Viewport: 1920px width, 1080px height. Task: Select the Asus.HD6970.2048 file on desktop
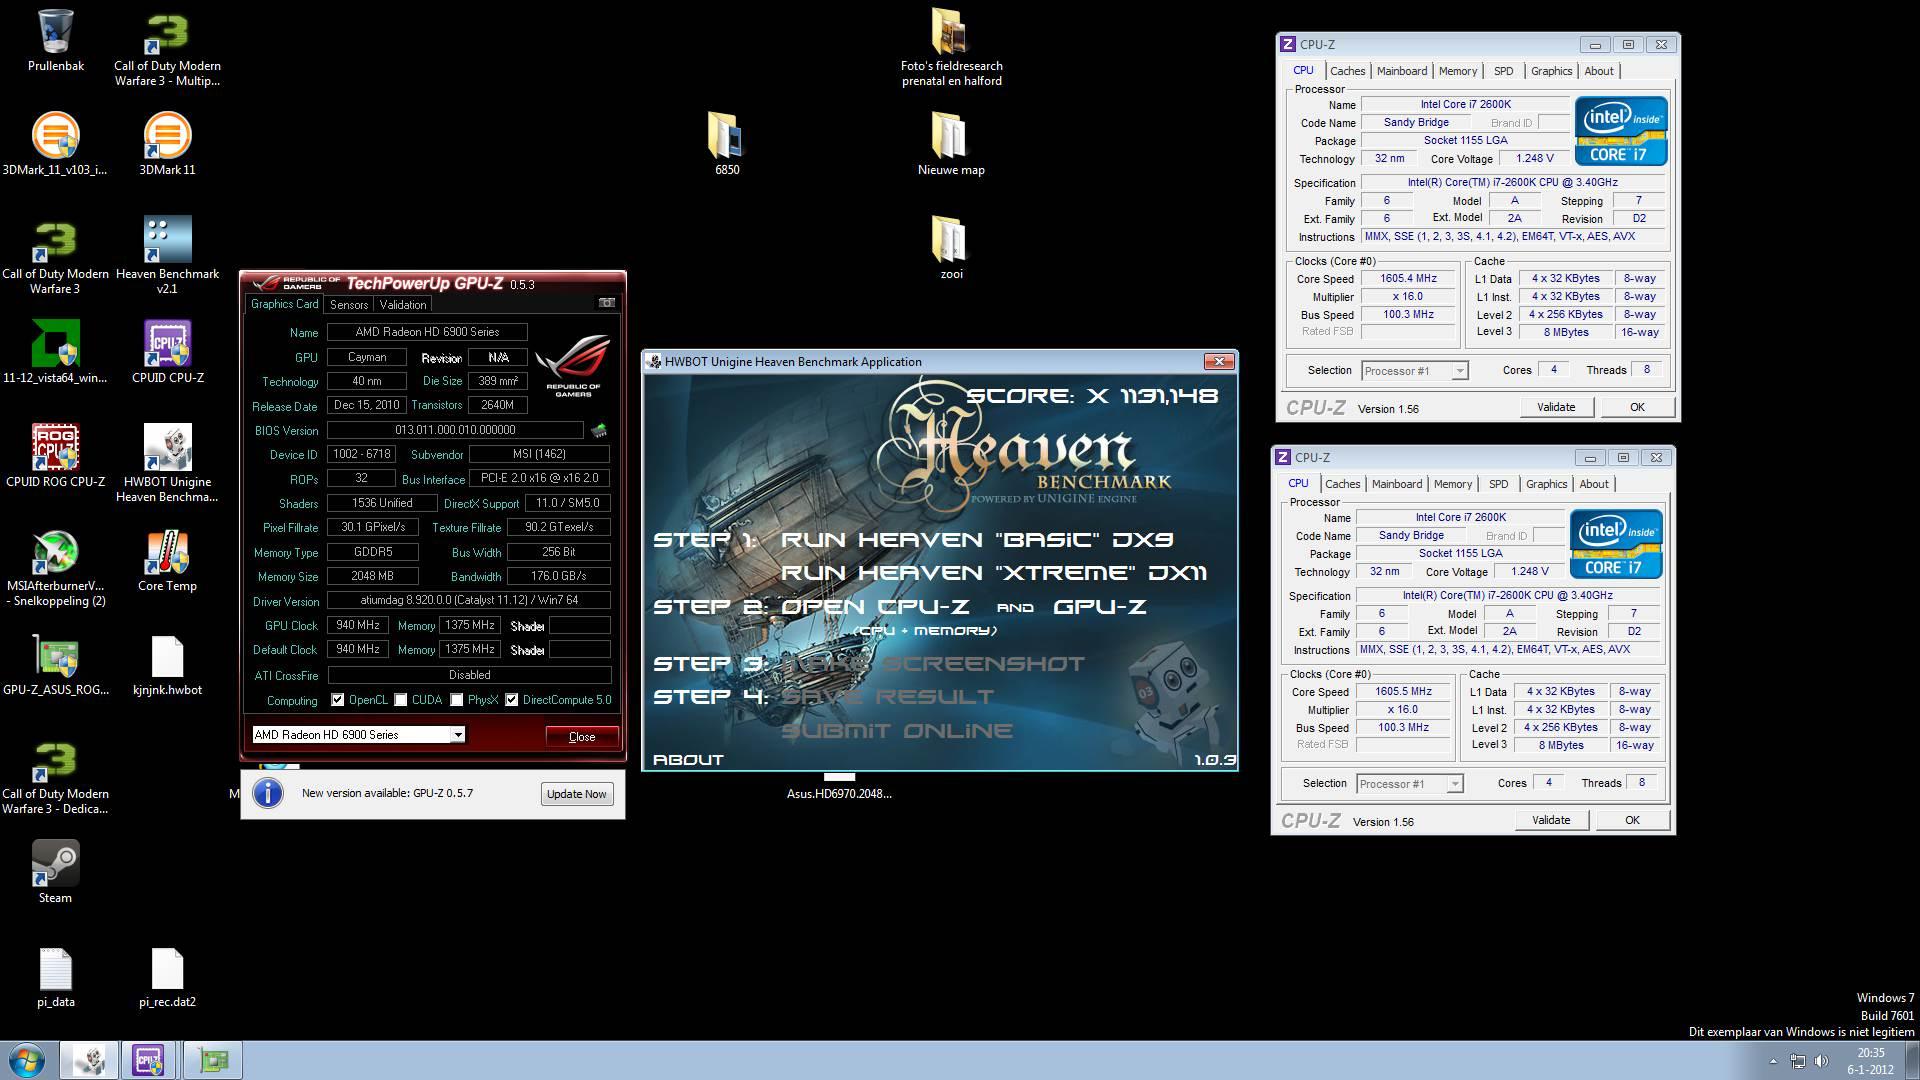click(x=839, y=786)
